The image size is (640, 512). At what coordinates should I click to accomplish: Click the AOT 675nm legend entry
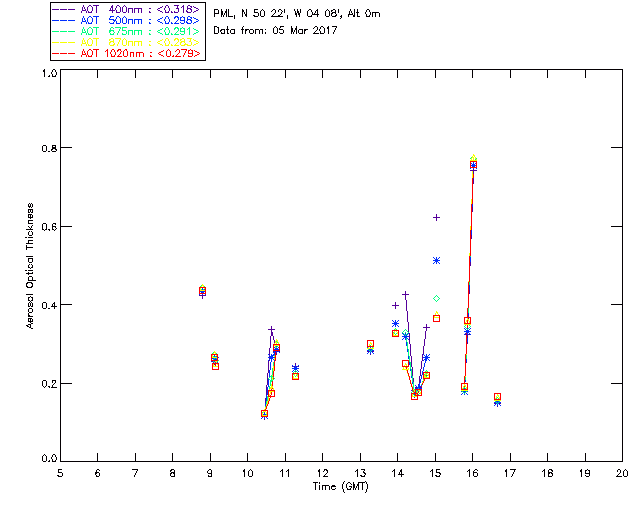click(x=127, y=31)
